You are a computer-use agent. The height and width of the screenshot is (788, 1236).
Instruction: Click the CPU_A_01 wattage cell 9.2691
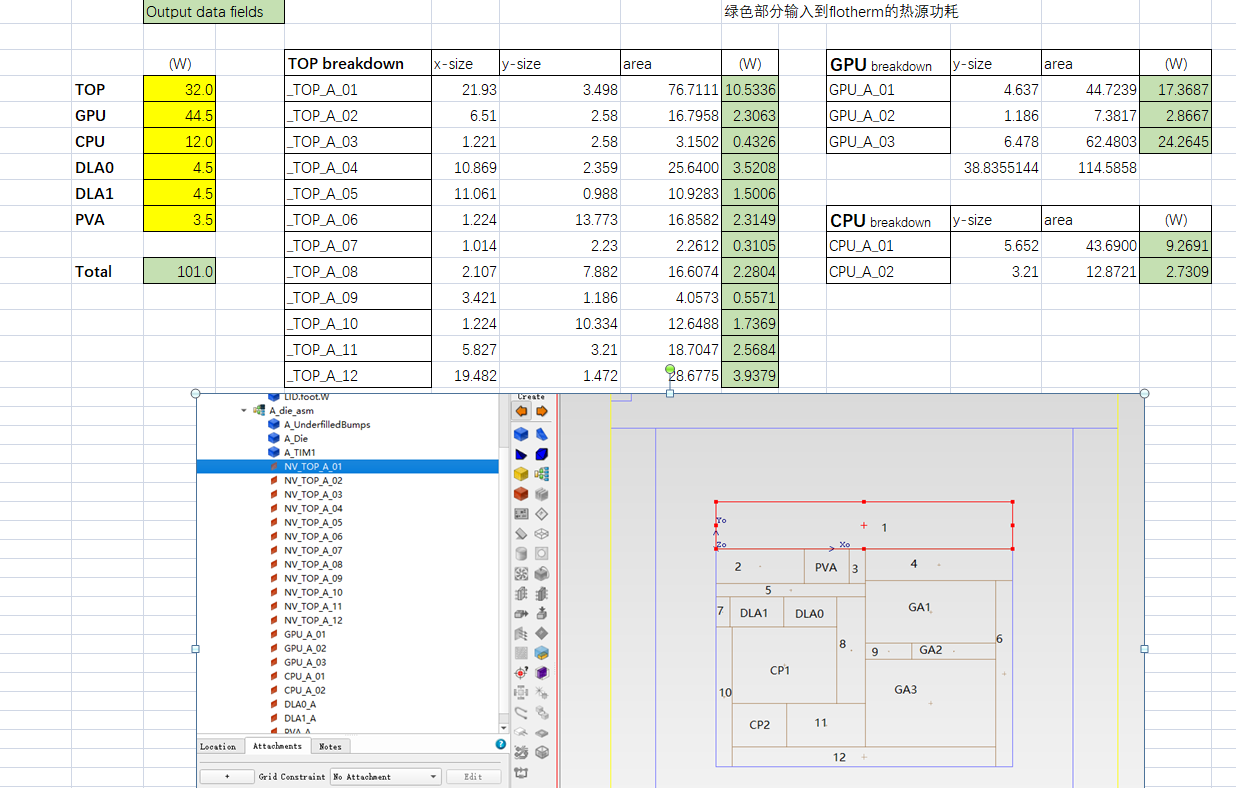(1175, 245)
